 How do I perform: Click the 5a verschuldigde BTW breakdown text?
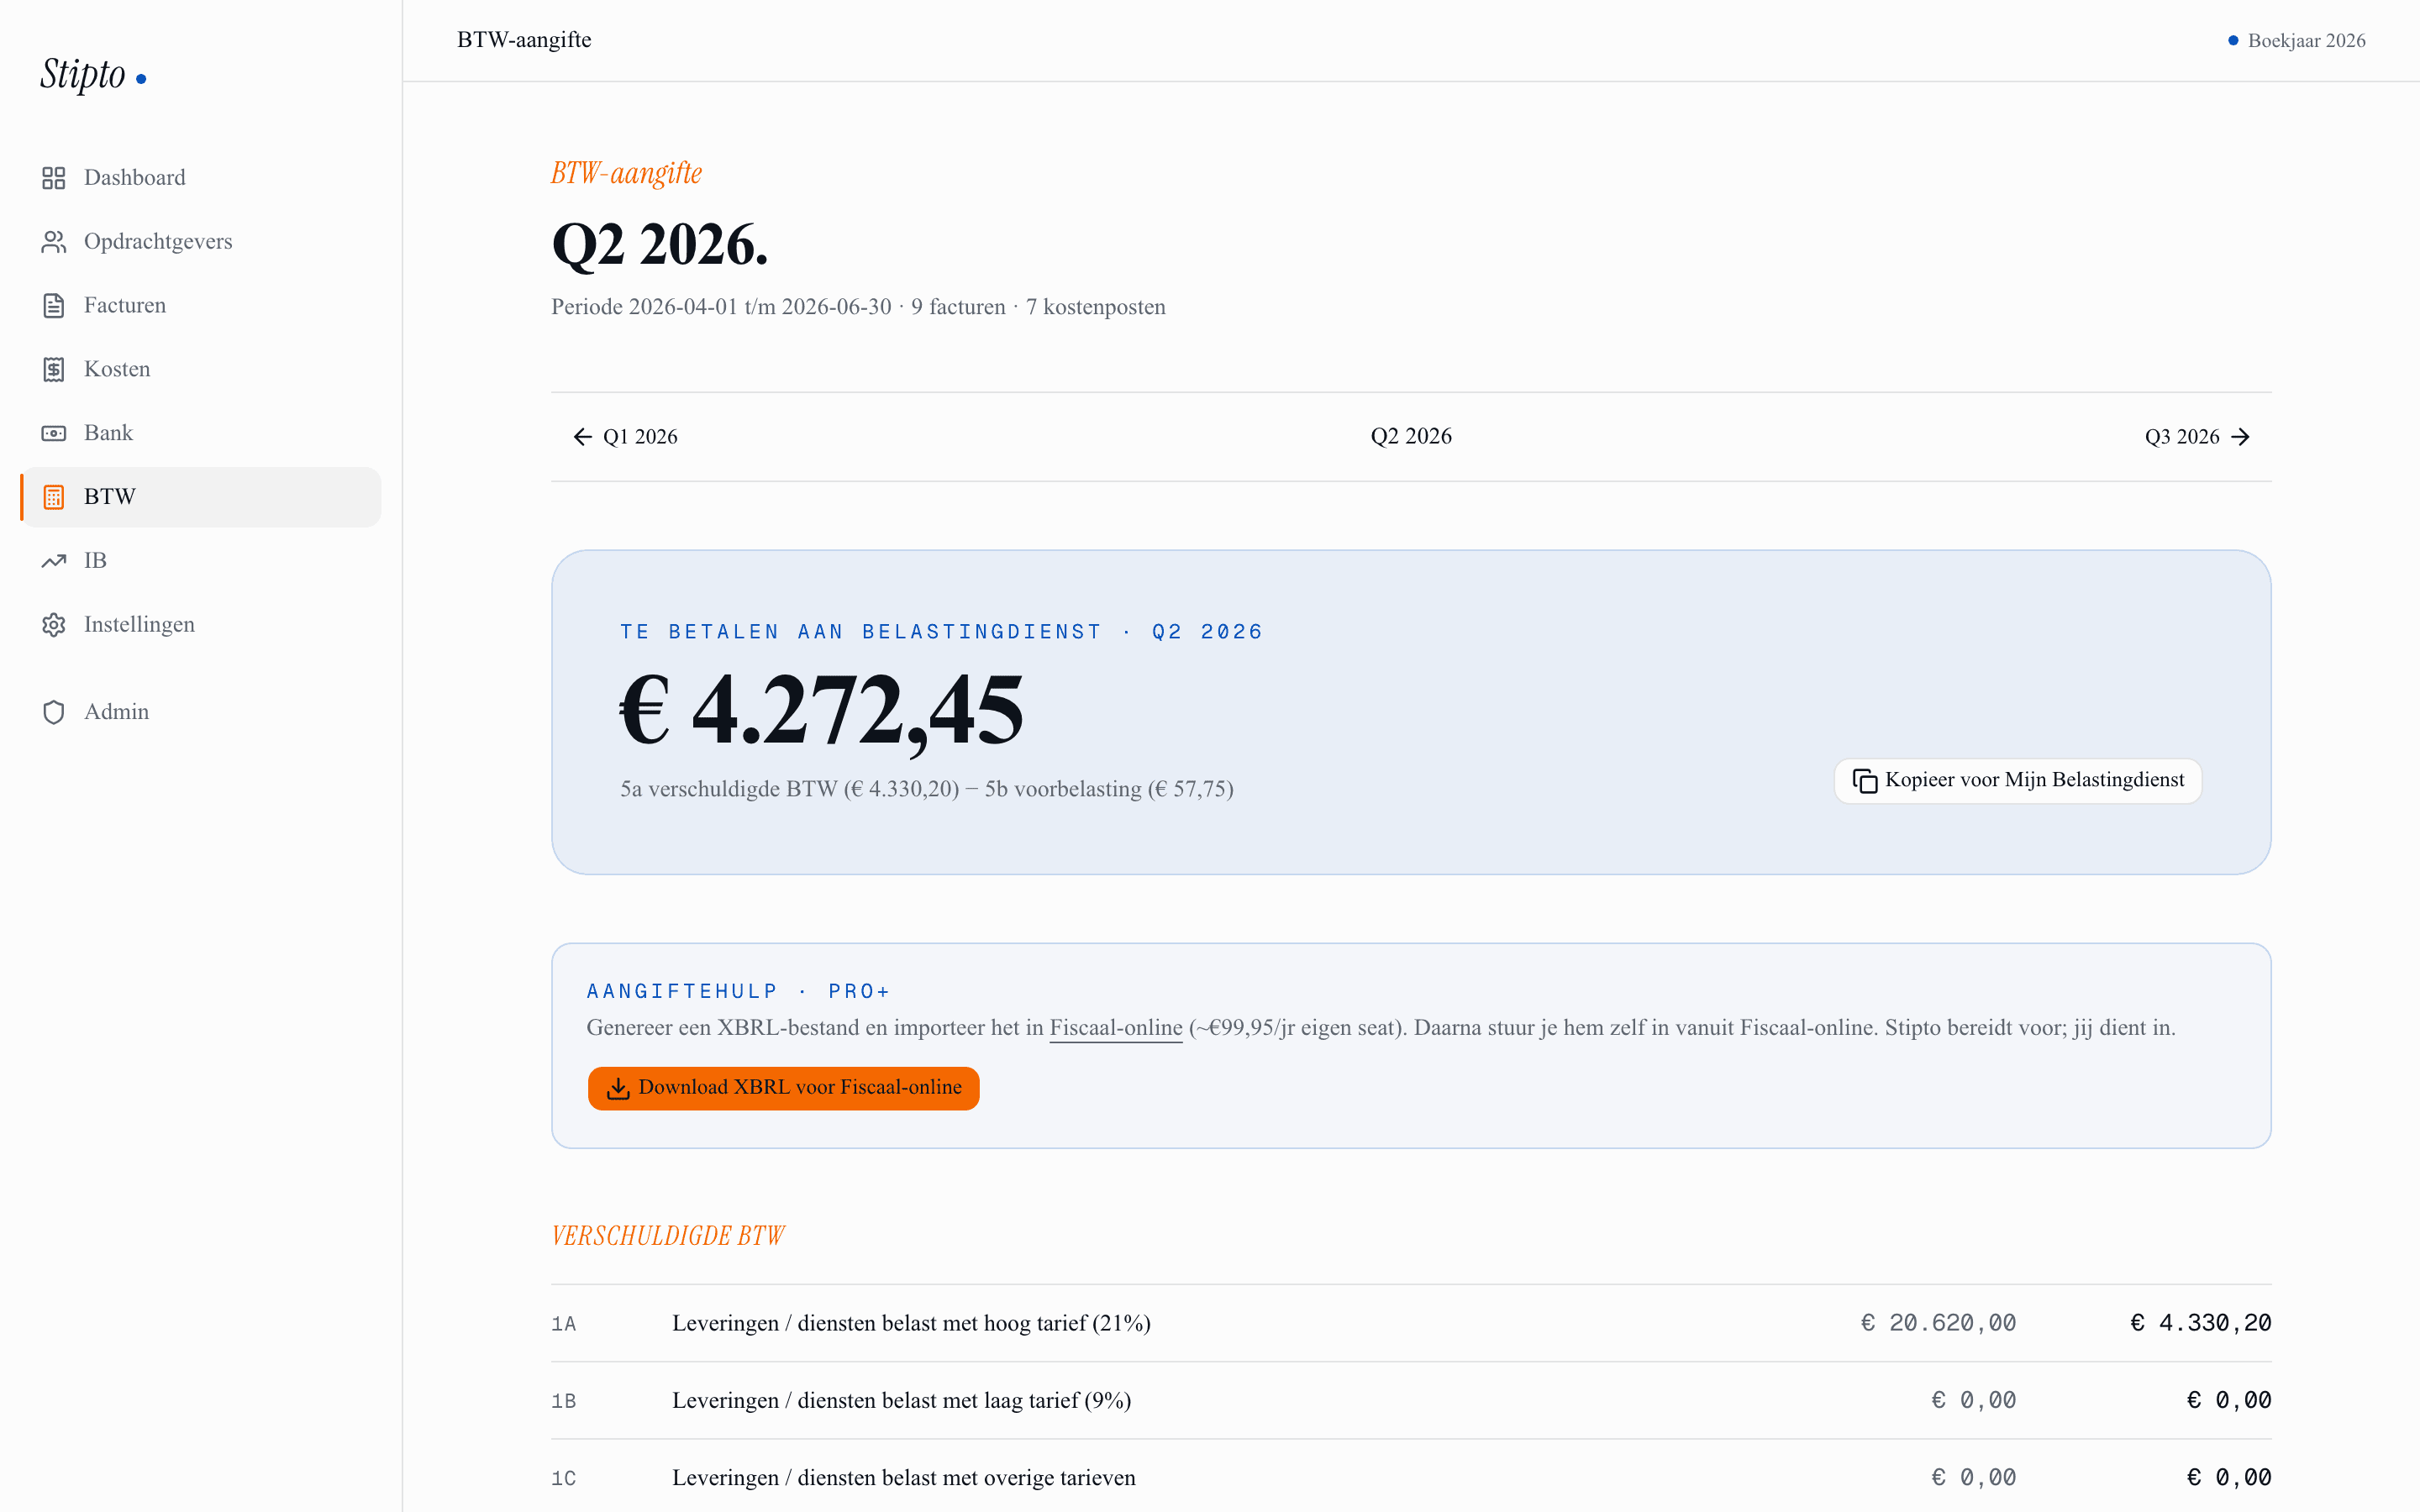(927, 789)
